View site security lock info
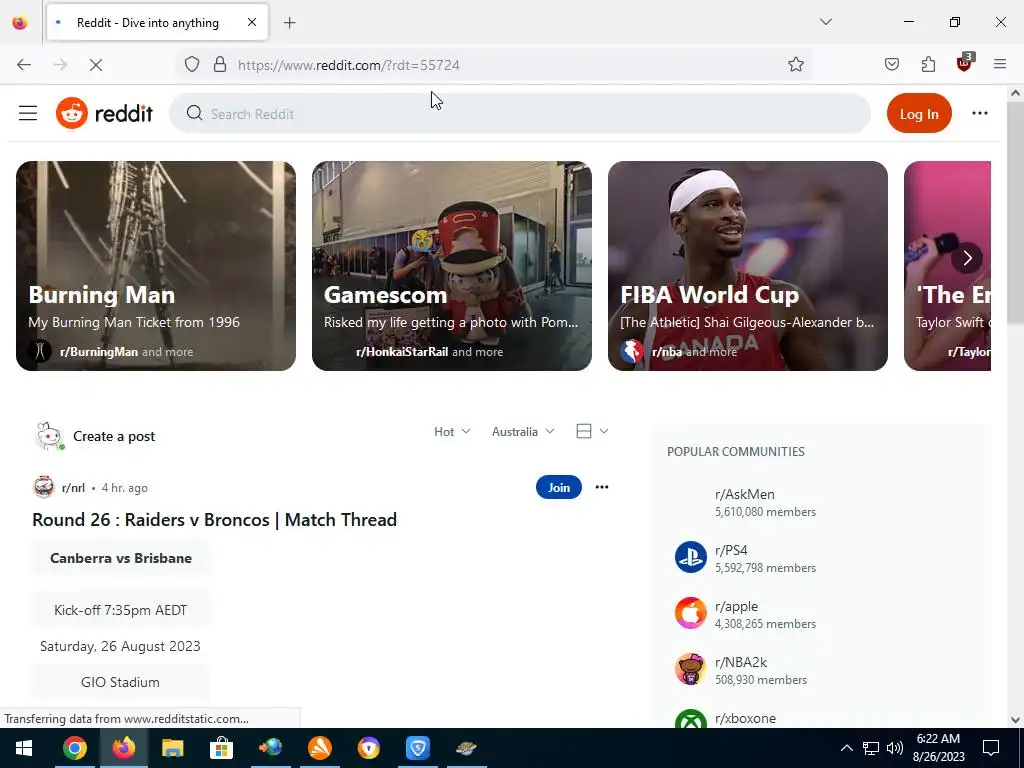 pyautogui.click(x=220, y=65)
